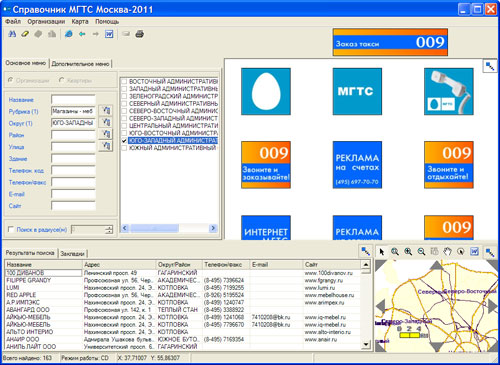Click the binoculars search icon in toolbar

12,34
